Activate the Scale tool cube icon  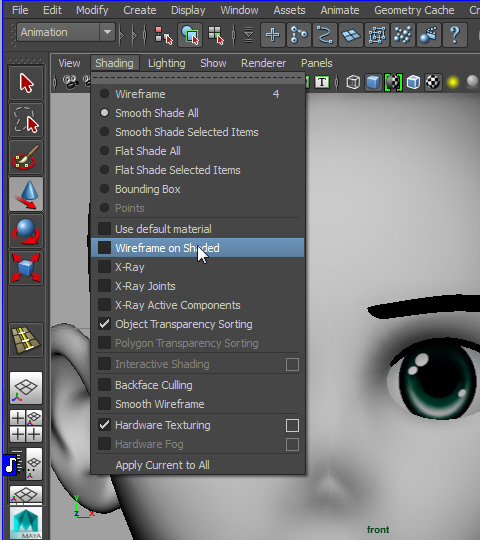26,268
